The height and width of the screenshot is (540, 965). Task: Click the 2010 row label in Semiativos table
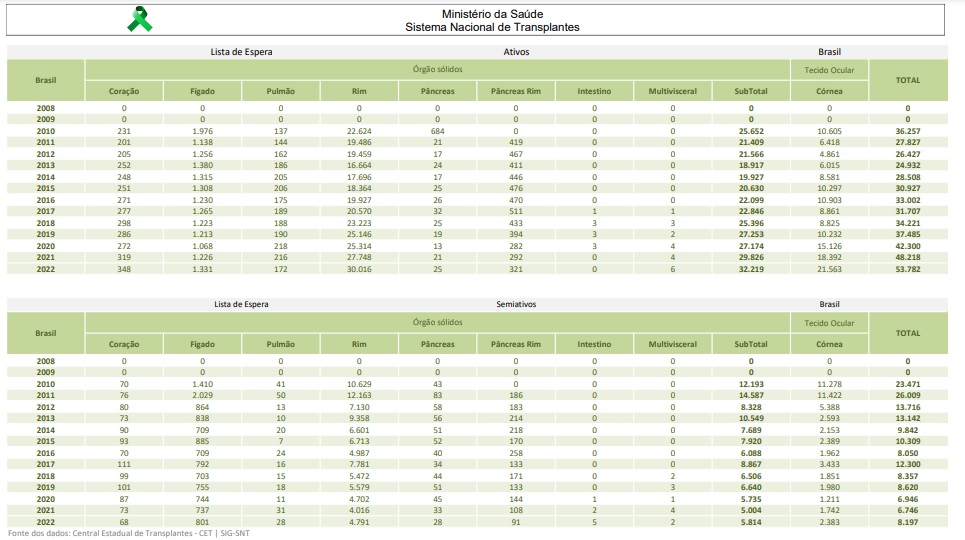(46, 384)
